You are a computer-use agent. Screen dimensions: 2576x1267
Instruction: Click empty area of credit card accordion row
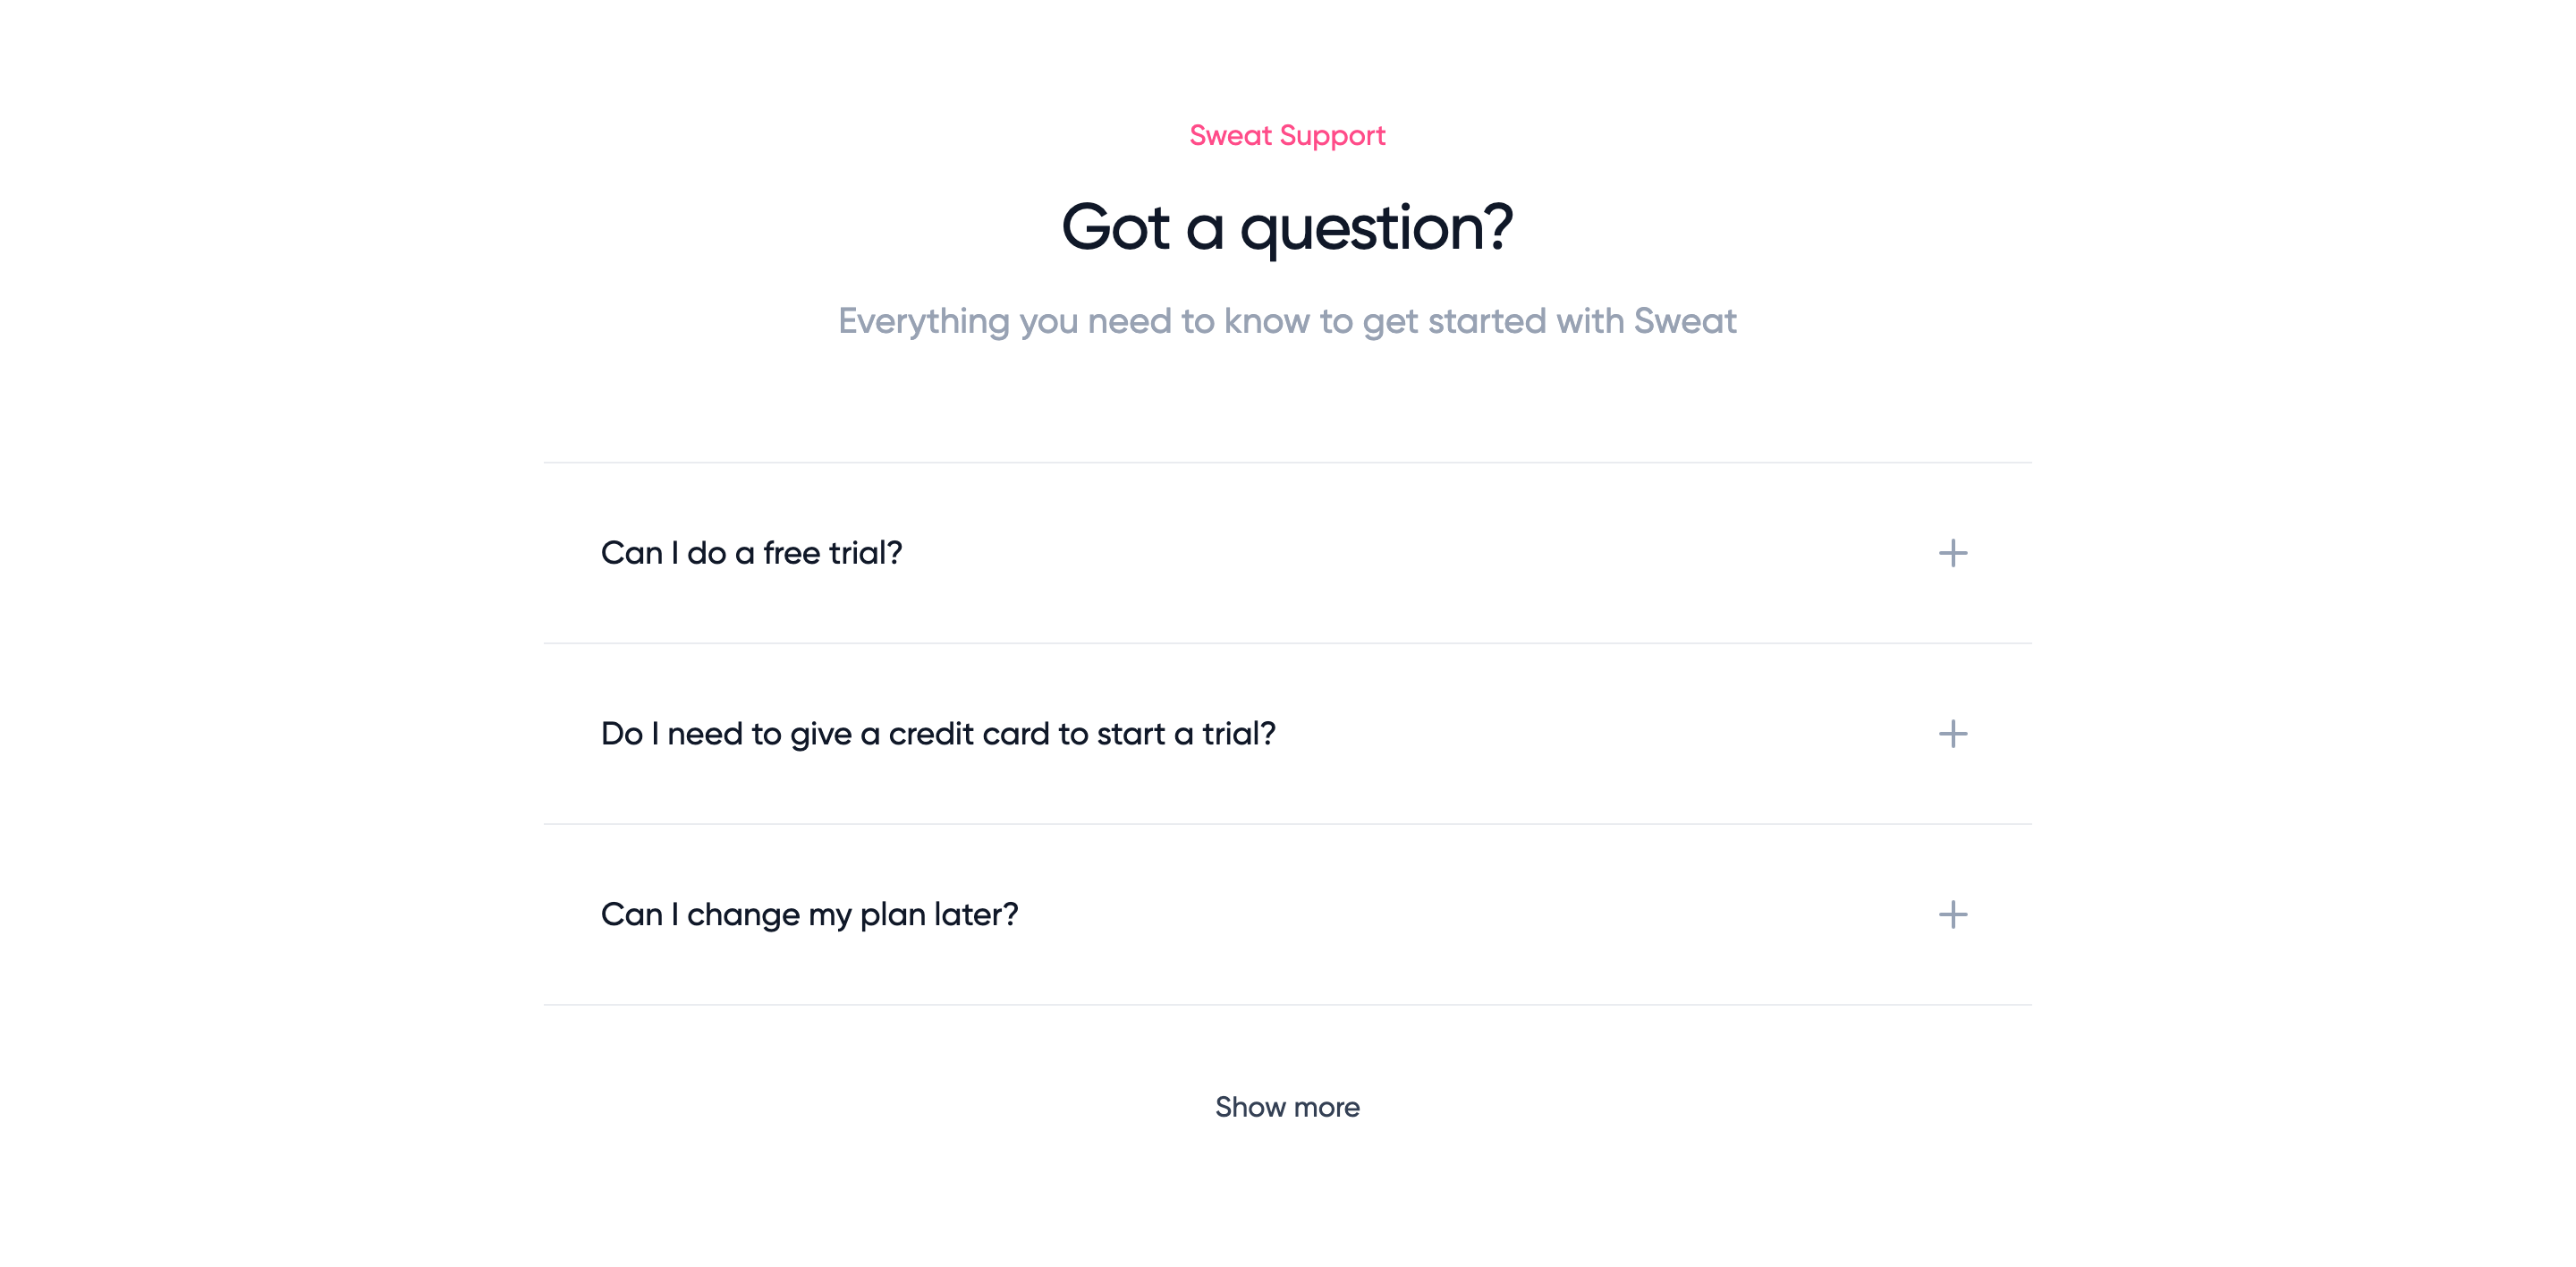coord(1600,734)
